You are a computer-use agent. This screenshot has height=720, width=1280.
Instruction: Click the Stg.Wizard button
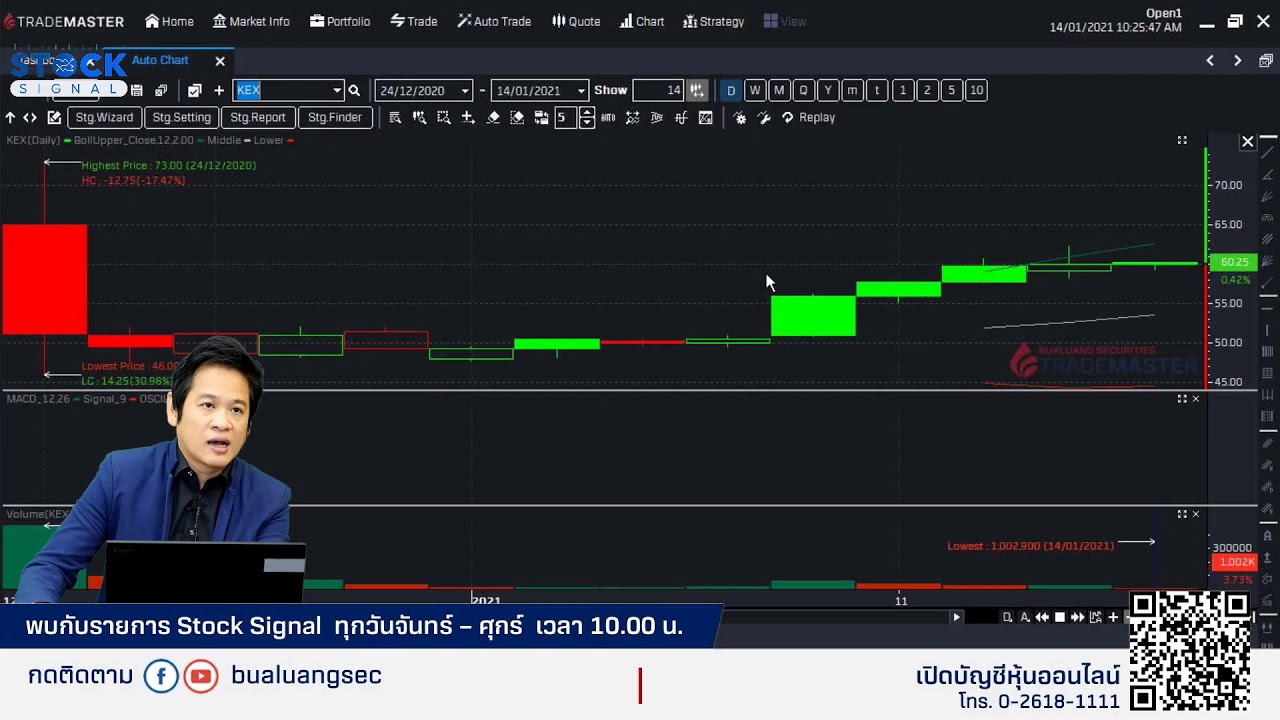point(104,117)
